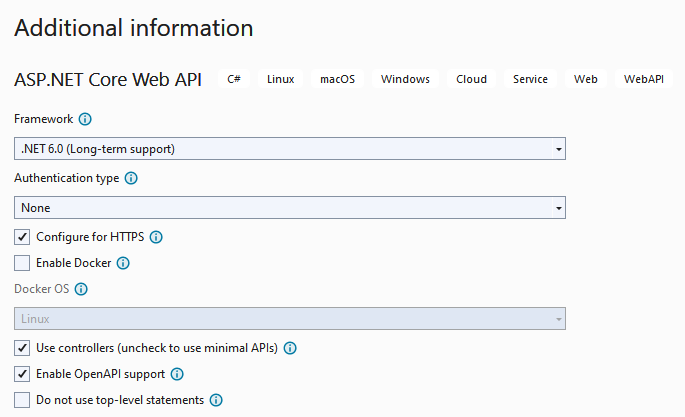The height and width of the screenshot is (417, 685).
Task: Show info for Configure for HTTPS
Action: pyautogui.click(x=156, y=237)
